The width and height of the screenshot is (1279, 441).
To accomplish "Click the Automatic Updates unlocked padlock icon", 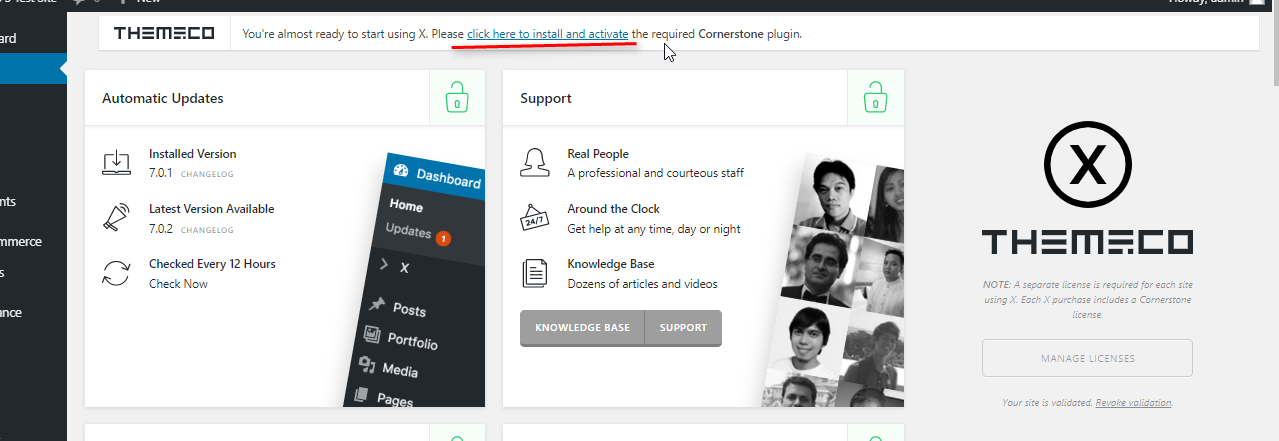I will pyautogui.click(x=457, y=98).
